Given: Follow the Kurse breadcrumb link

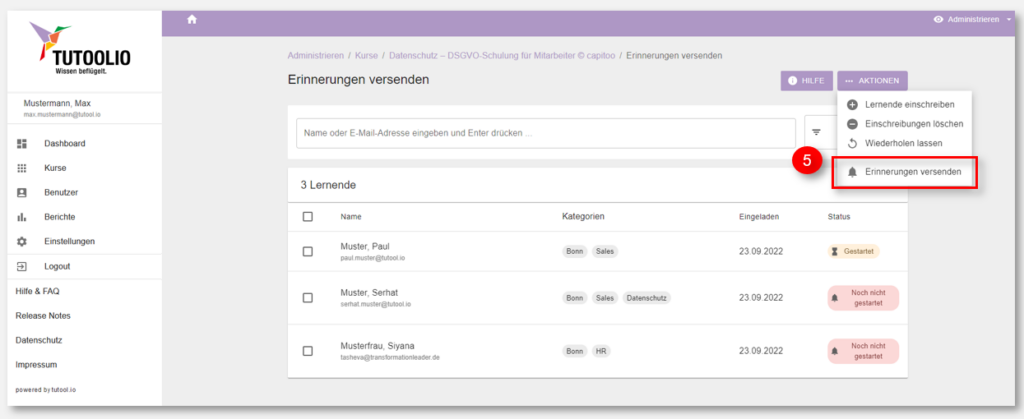Looking at the screenshot, I should pos(366,56).
